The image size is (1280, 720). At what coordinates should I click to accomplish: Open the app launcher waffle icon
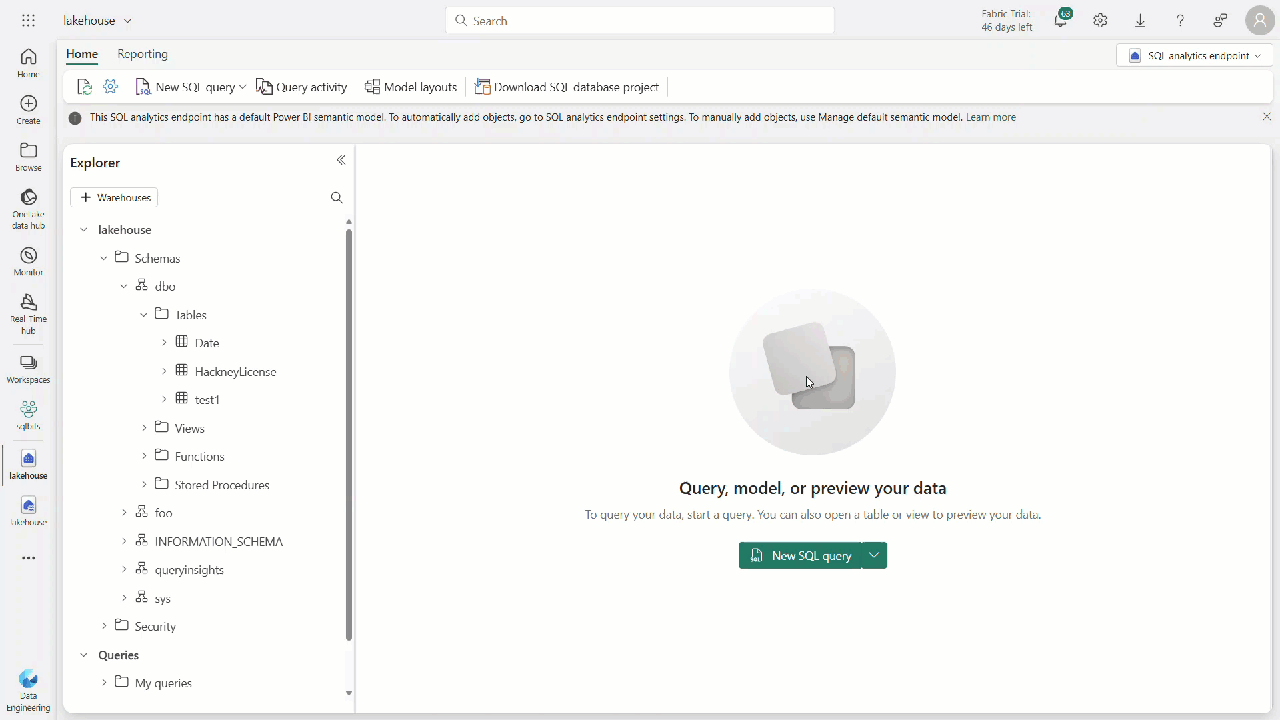(28, 20)
